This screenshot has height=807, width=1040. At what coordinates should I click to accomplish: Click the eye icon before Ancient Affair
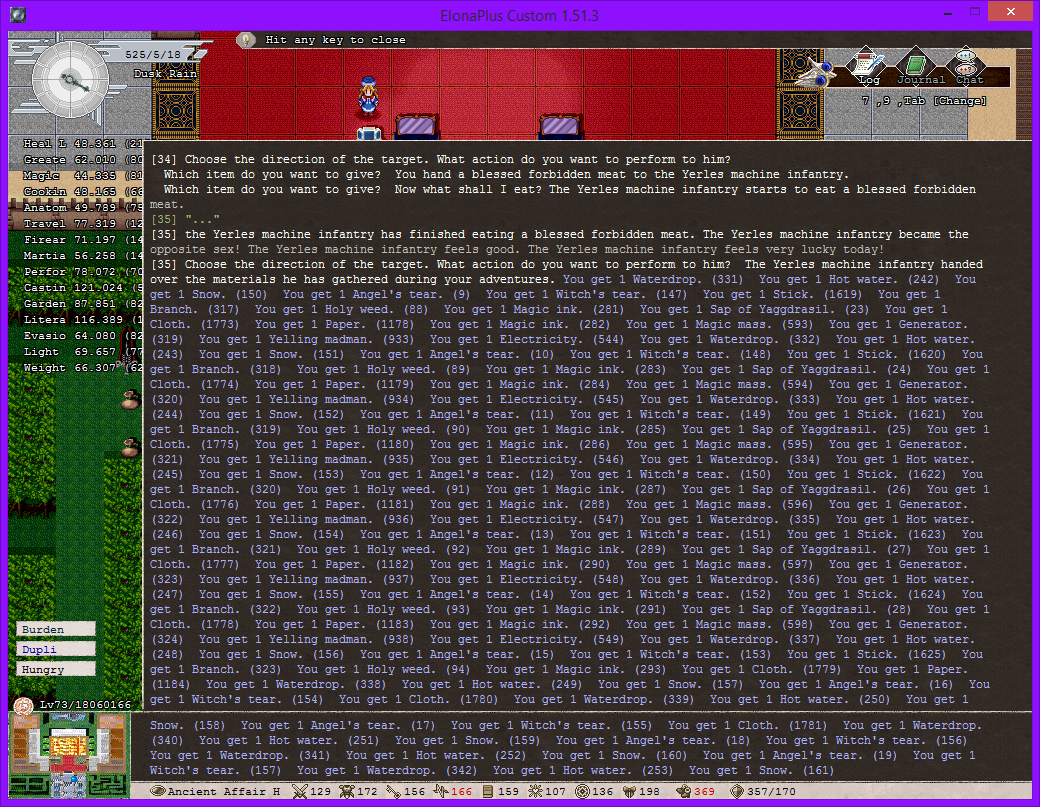(157, 790)
